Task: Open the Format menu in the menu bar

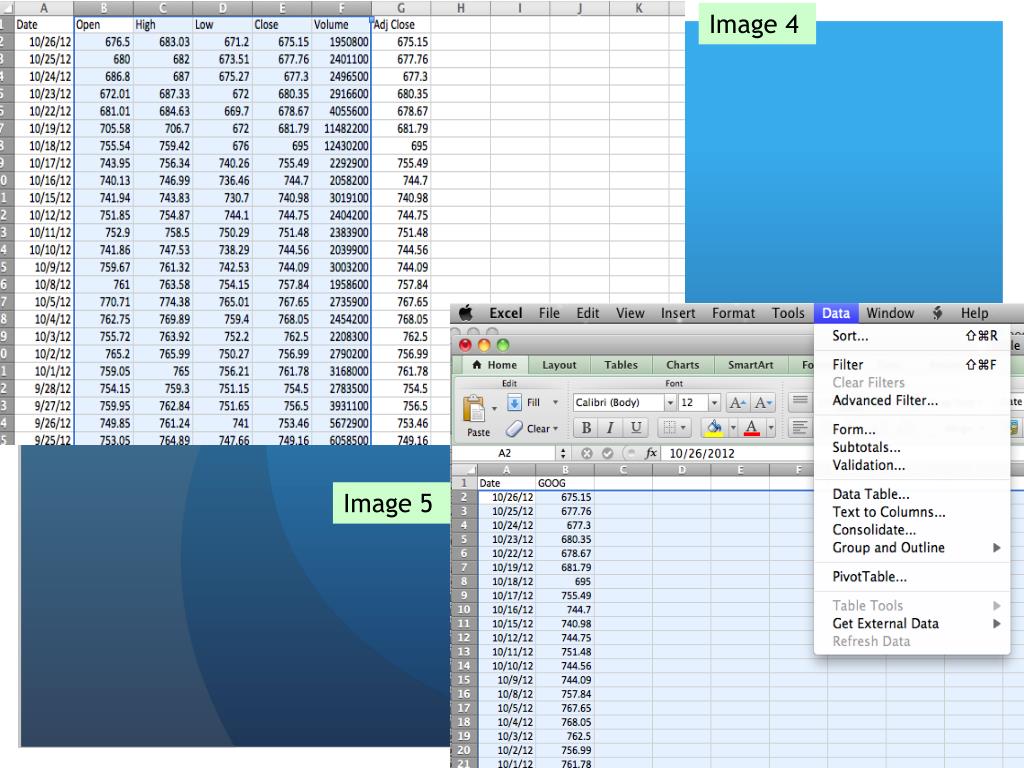Action: pos(733,313)
